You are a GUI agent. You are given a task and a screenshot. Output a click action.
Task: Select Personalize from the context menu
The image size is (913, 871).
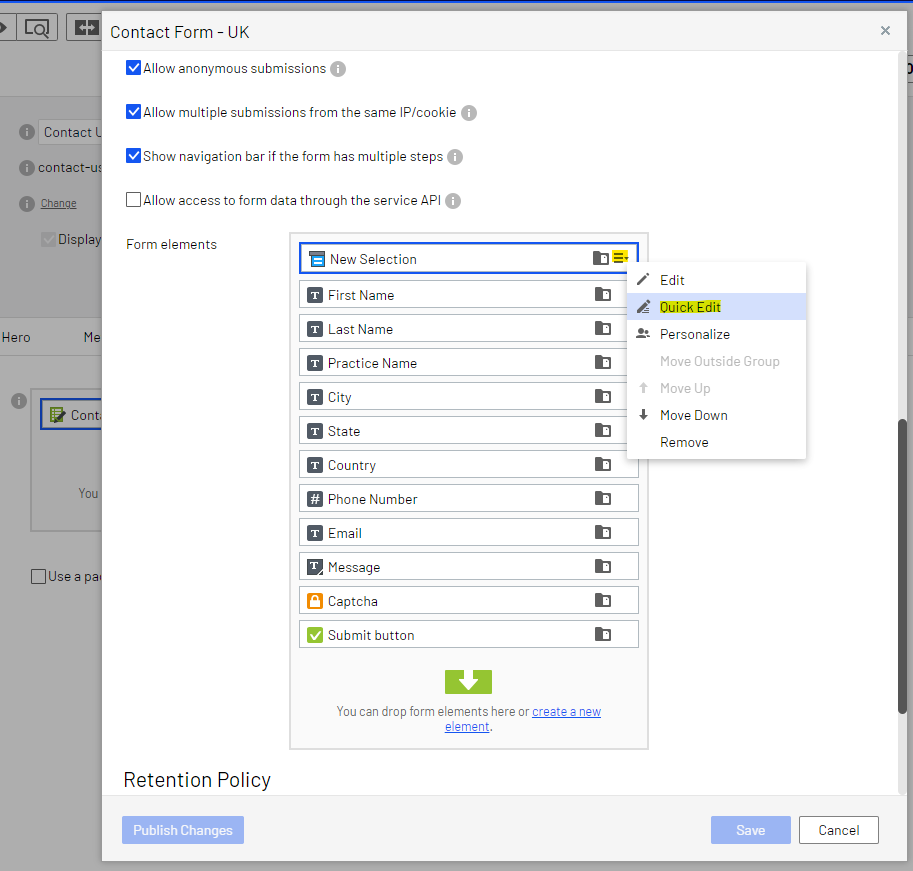coord(697,333)
